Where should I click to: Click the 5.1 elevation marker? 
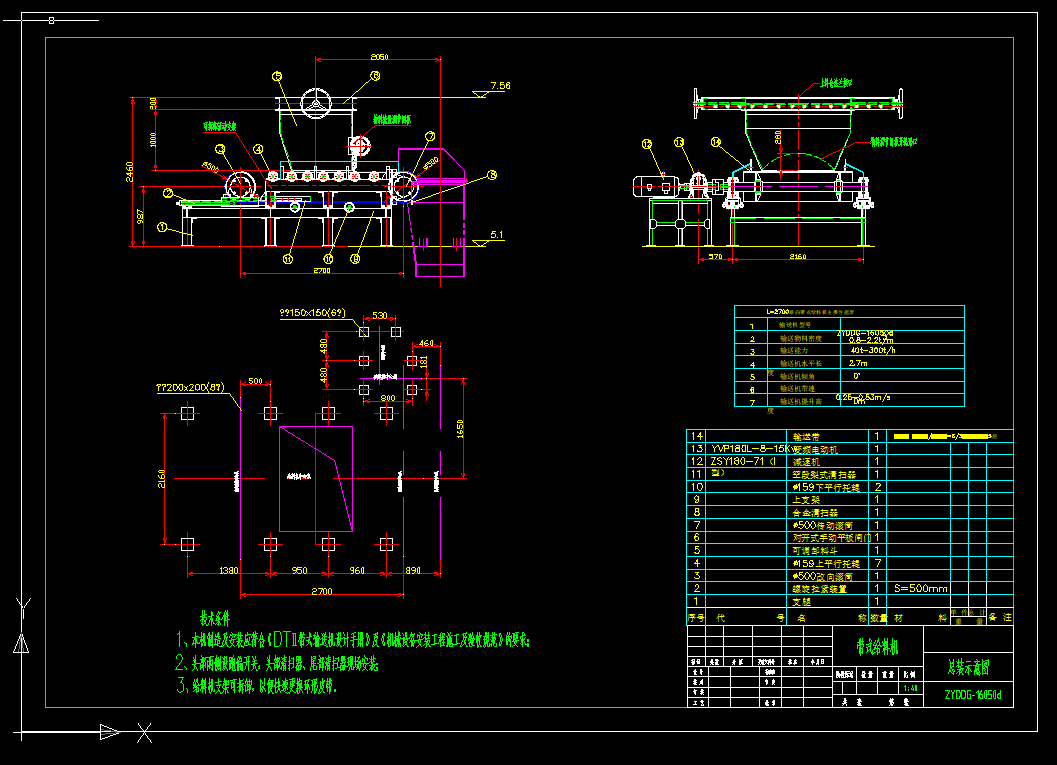tap(498, 237)
